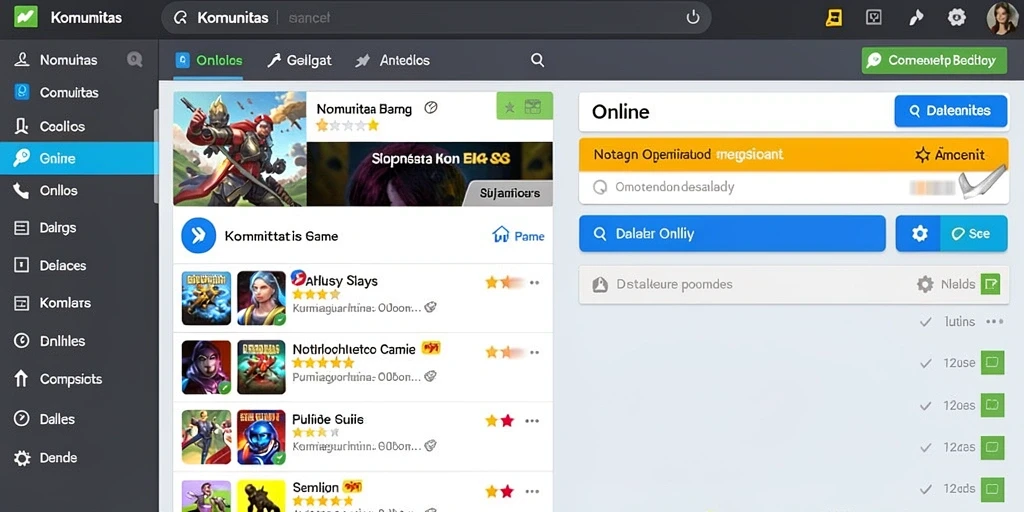
Task: Toggle the green box beside Nlalds
Action: pos(991,284)
